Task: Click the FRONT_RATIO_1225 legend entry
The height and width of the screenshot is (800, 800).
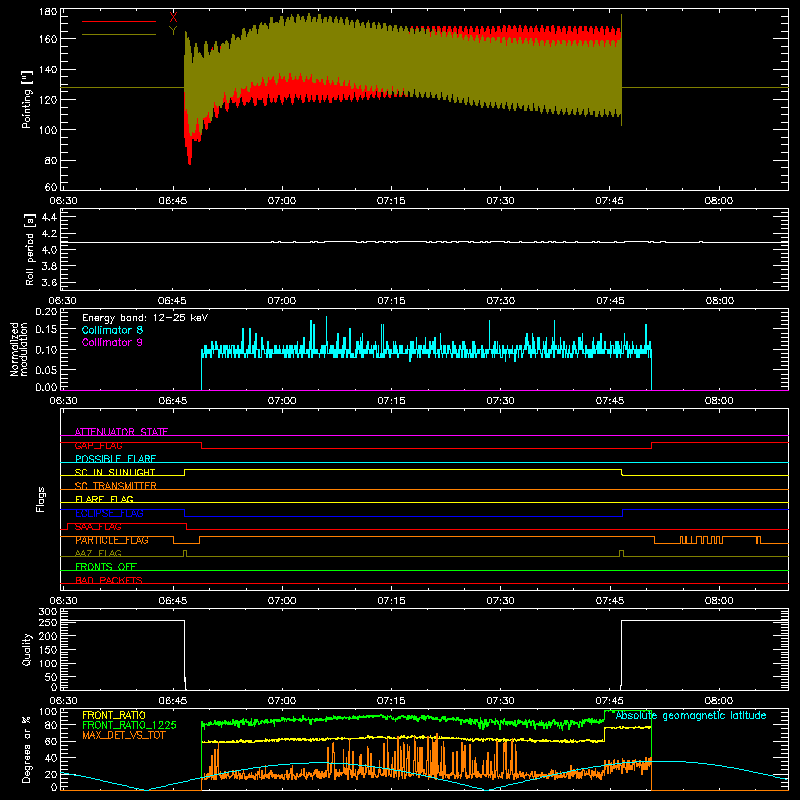Action: pos(129,725)
